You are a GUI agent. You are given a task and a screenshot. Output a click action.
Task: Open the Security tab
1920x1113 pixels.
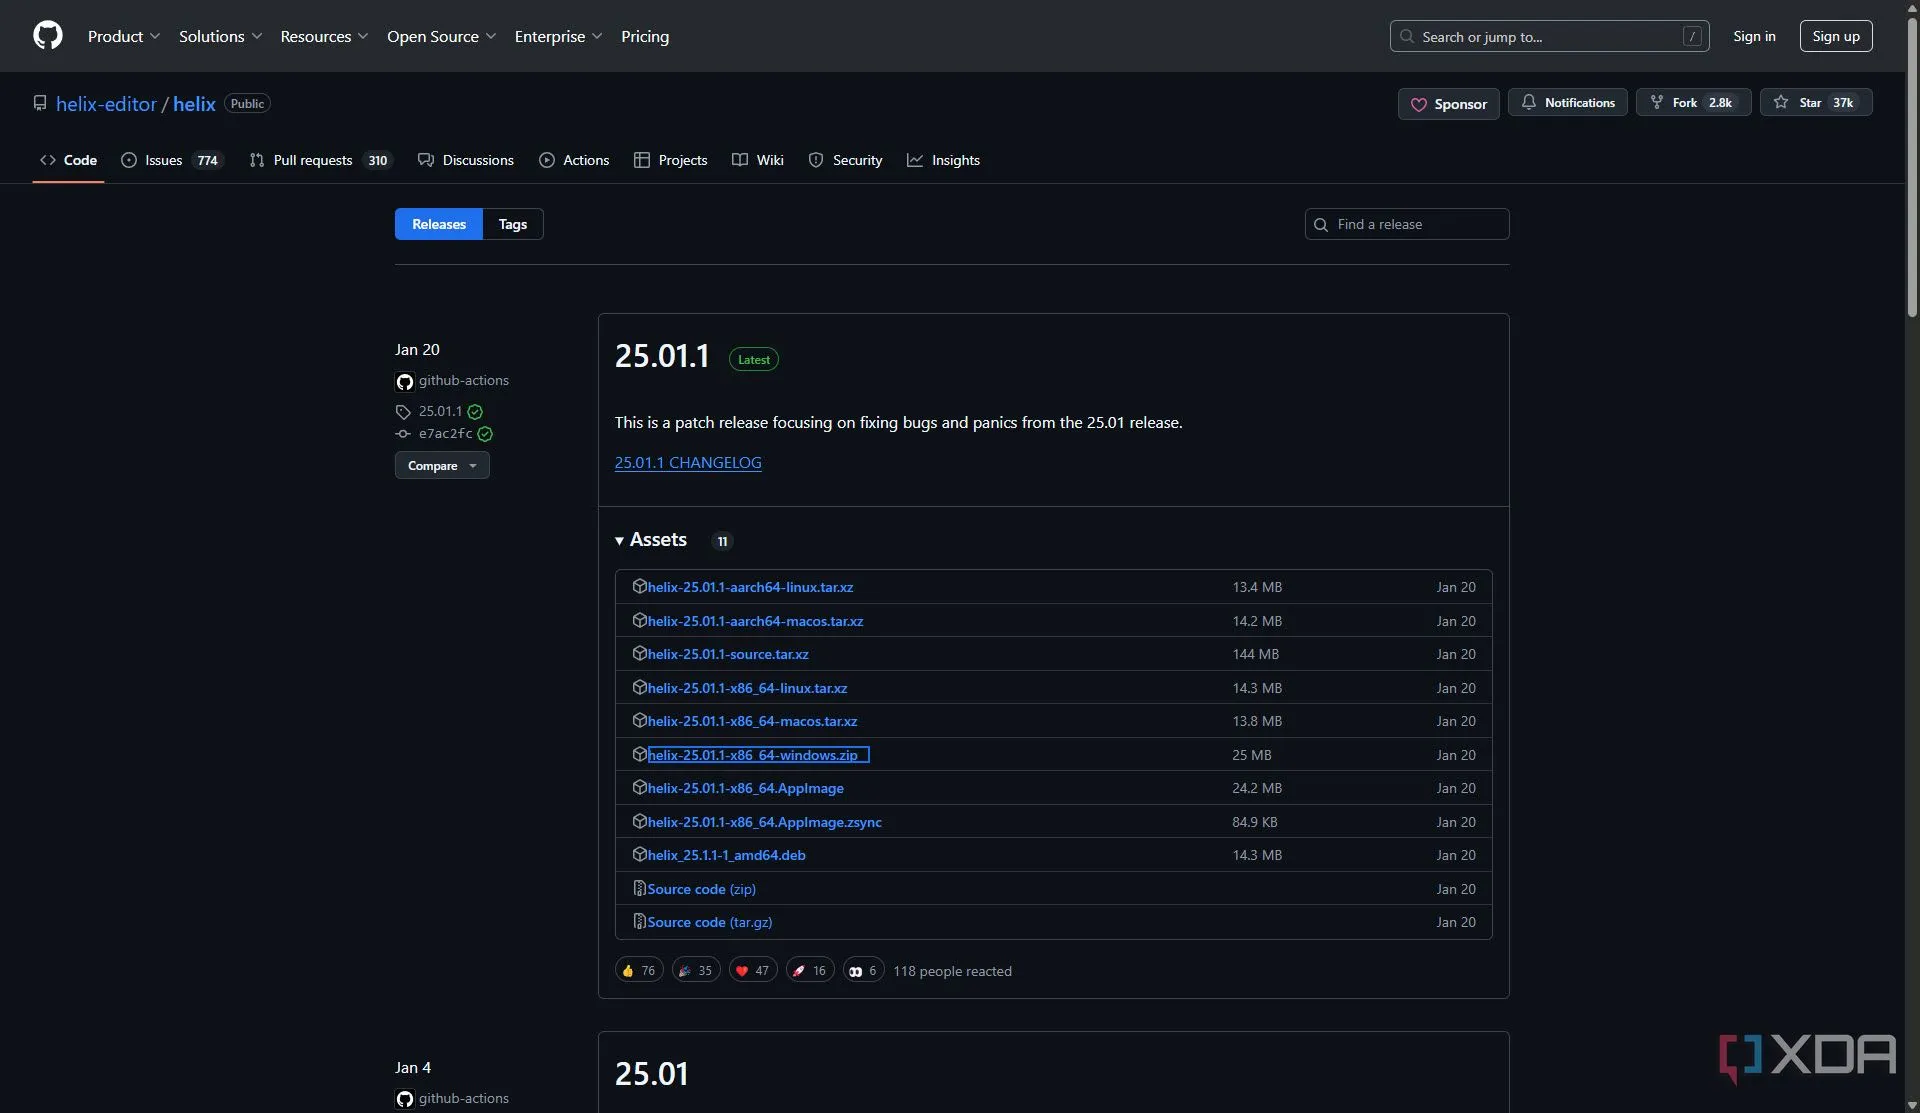[x=845, y=160]
